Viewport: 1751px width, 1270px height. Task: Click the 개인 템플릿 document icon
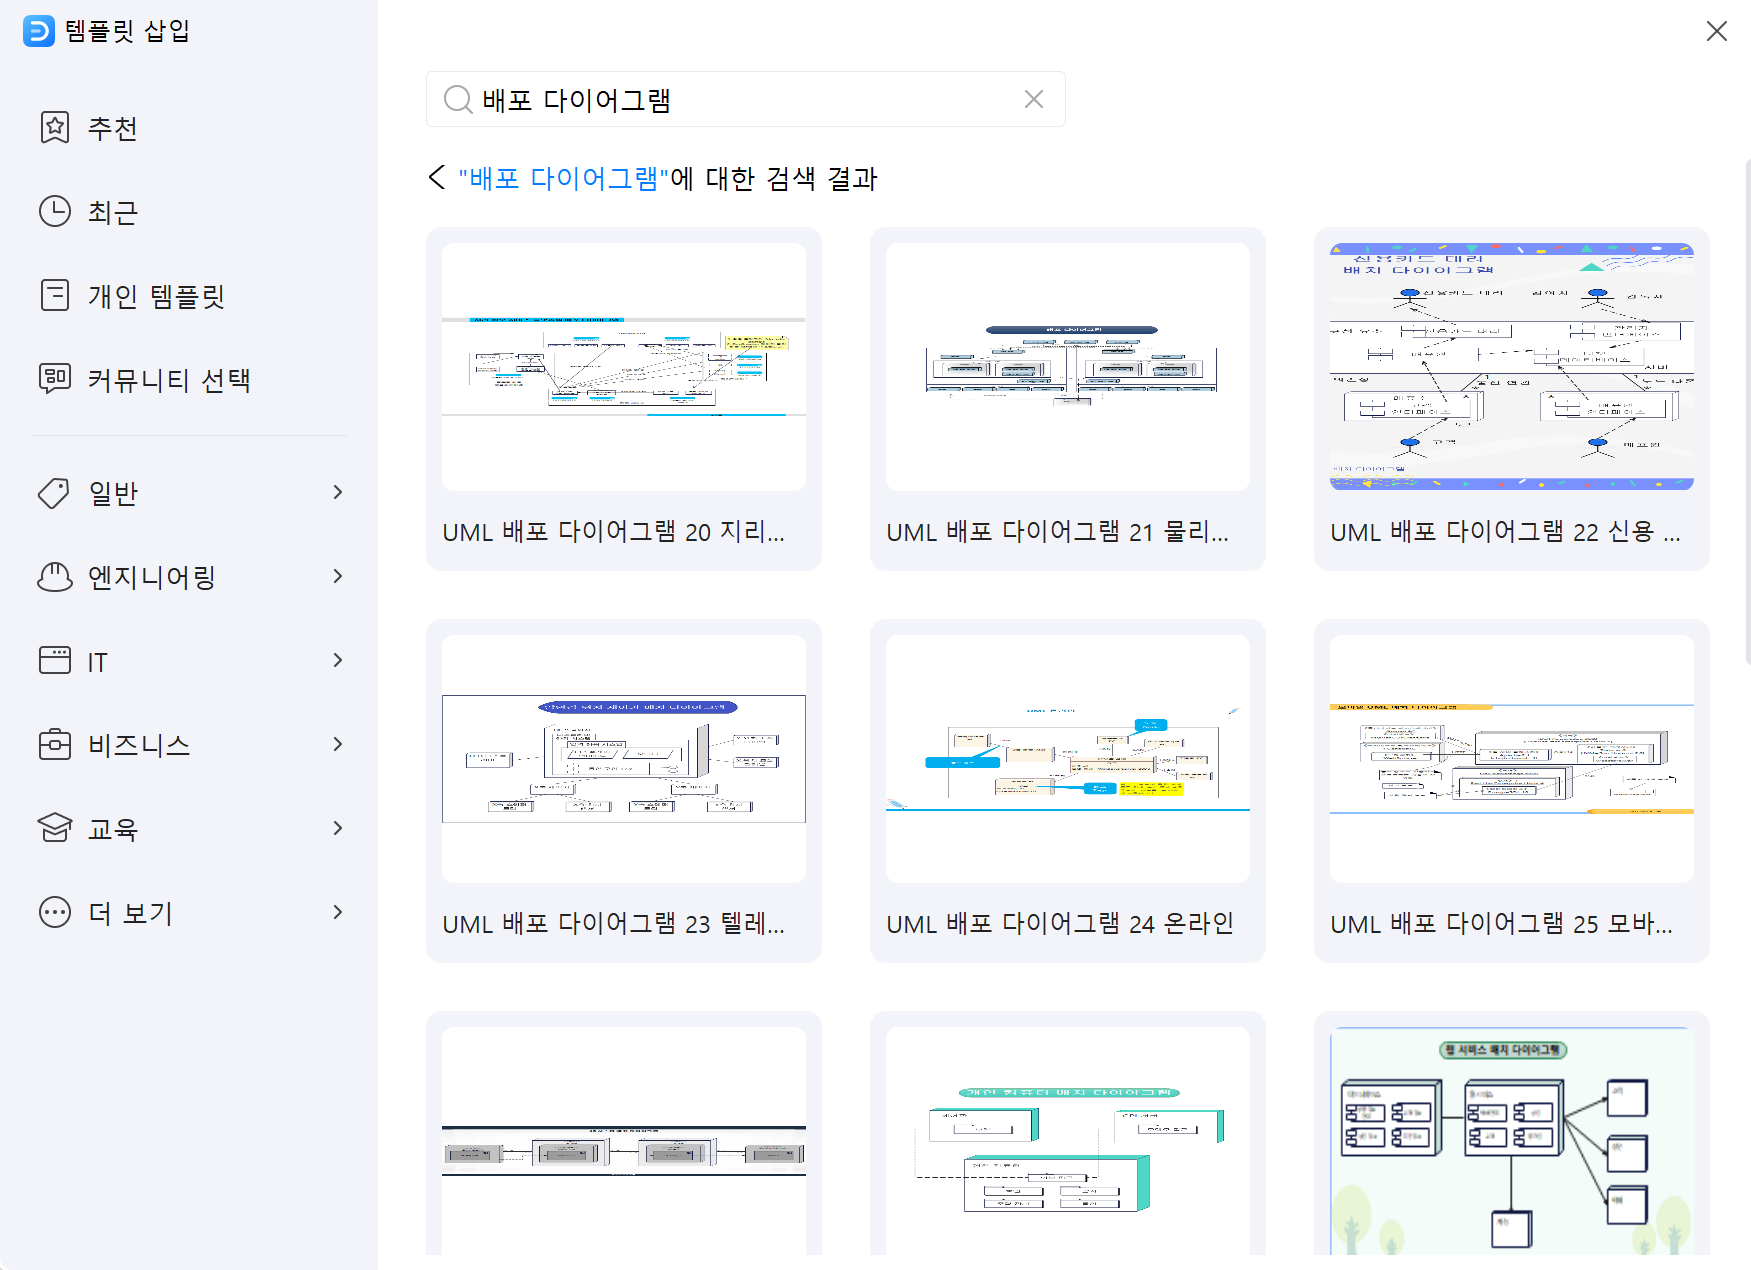55,296
